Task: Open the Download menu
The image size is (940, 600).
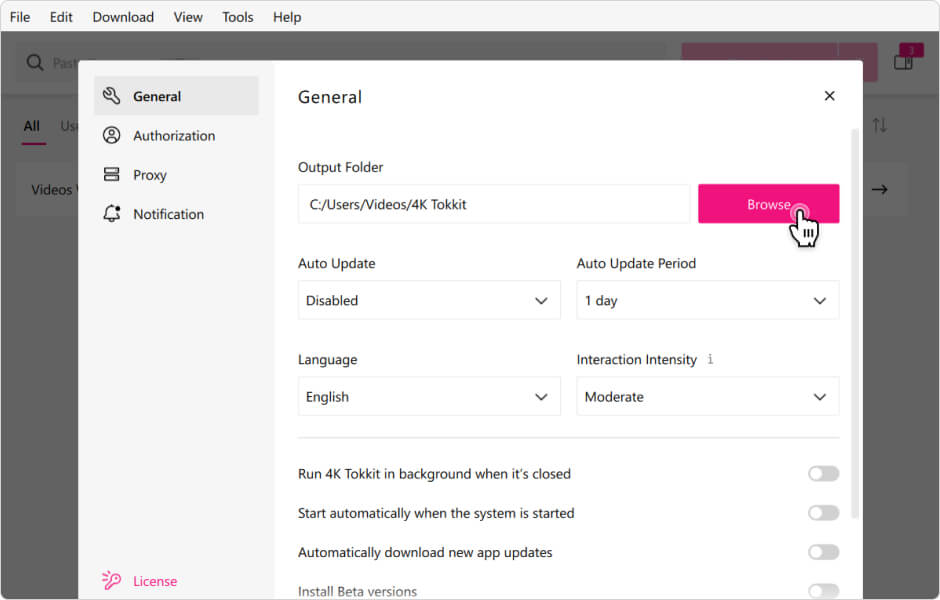Action: pos(123,17)
